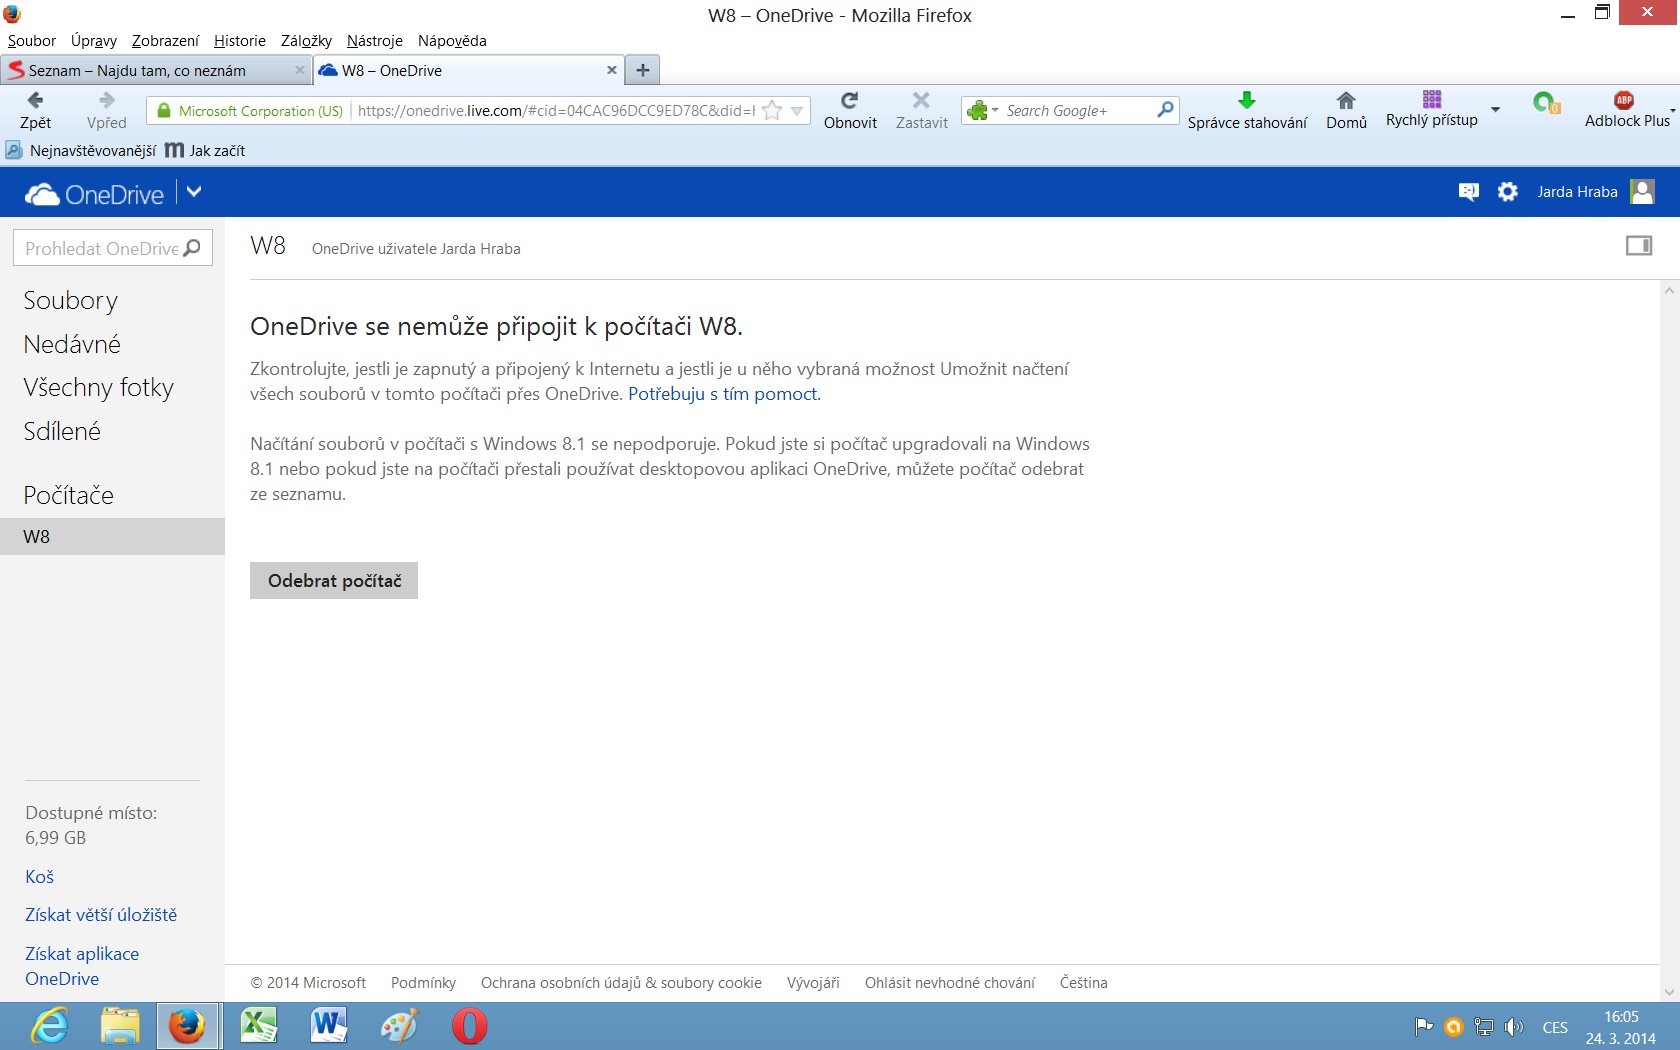Click Microsoft Corporation (US) site identity
Screen dimensions: 1680x1050
click(x=250, y=111)
